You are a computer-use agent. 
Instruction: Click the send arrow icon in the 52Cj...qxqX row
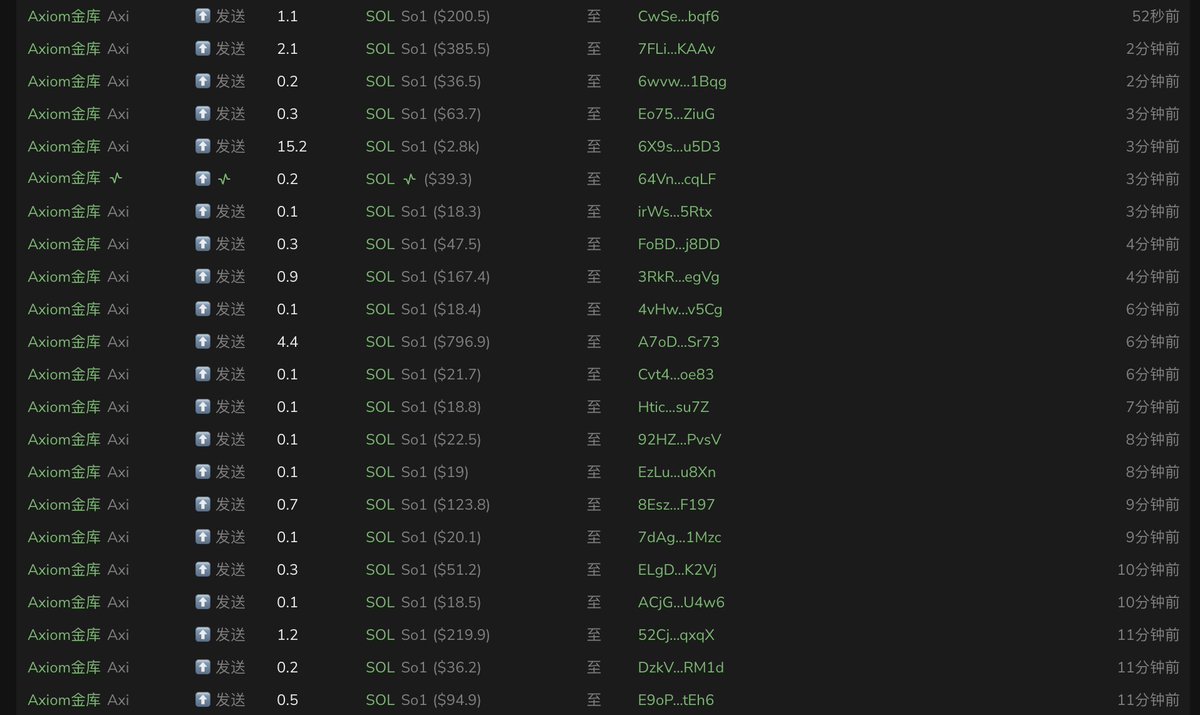coord(203,635)
